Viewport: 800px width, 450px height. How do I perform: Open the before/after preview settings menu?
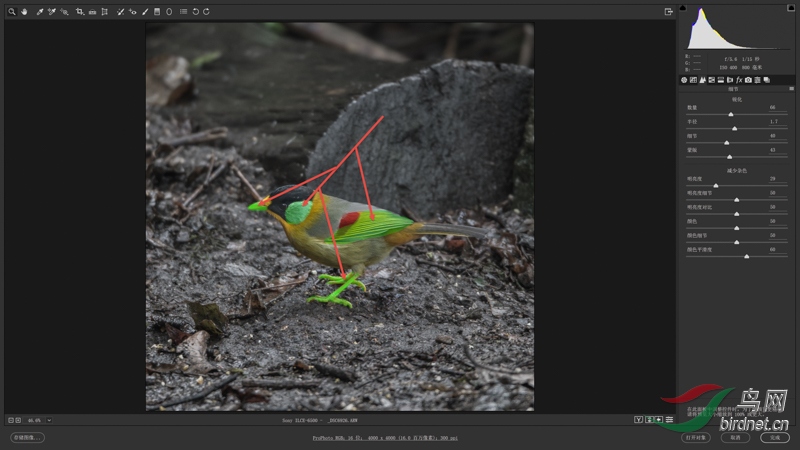(x=669, y=420)
